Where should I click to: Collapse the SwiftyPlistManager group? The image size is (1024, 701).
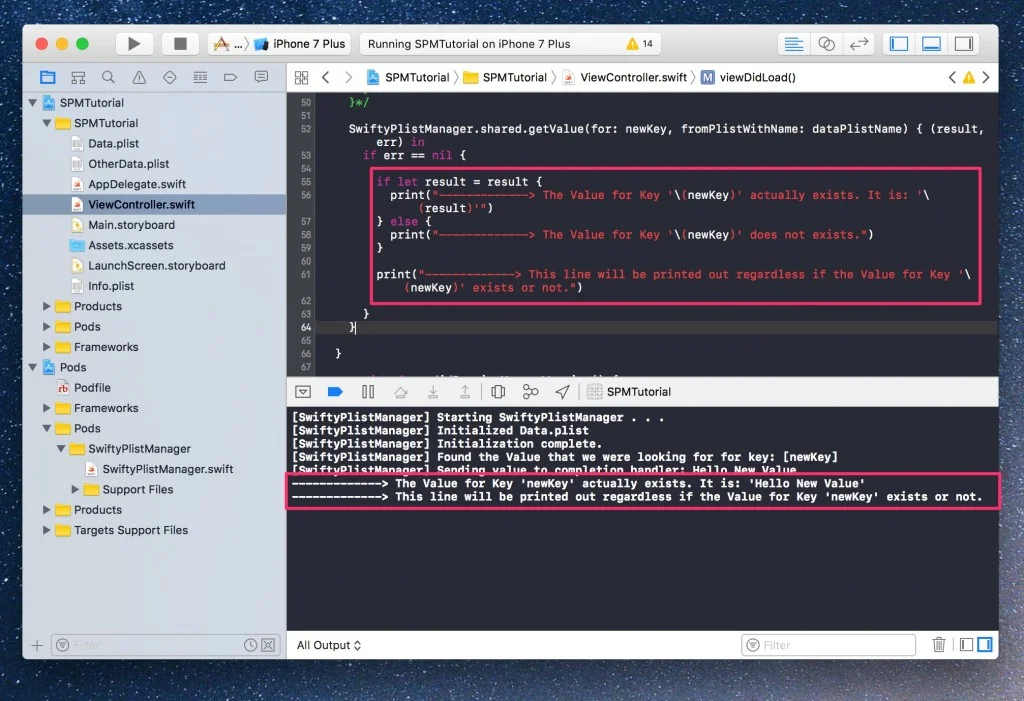click(x=61, y=448)
